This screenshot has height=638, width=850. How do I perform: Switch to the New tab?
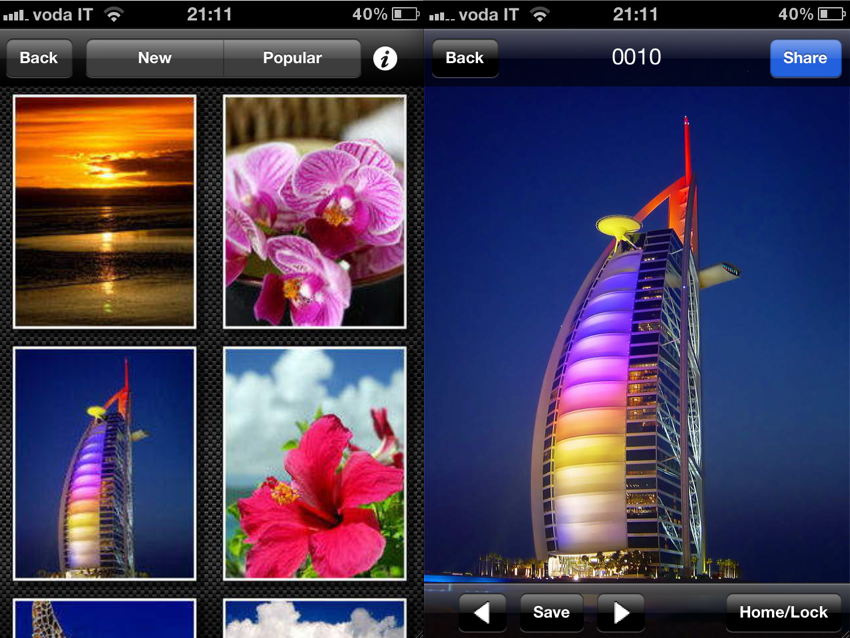[155, 58]
